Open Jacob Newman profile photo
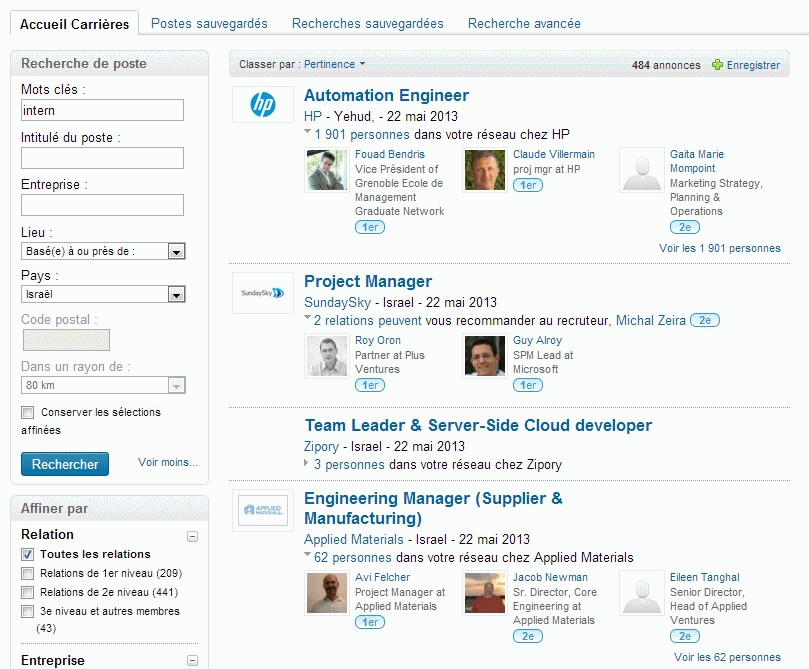 point(484,593)
